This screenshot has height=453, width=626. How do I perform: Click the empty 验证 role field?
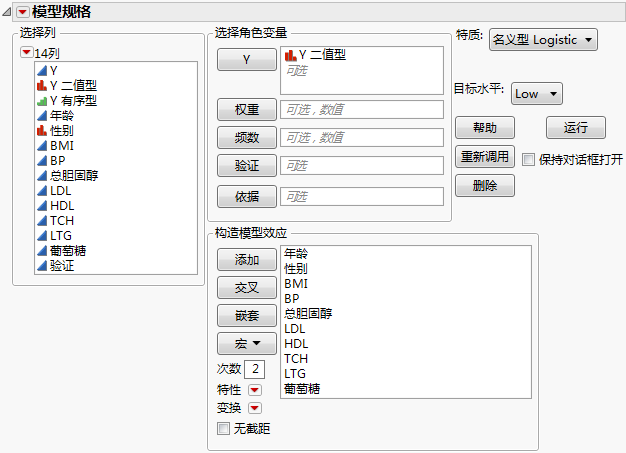[x=362, y=165]
